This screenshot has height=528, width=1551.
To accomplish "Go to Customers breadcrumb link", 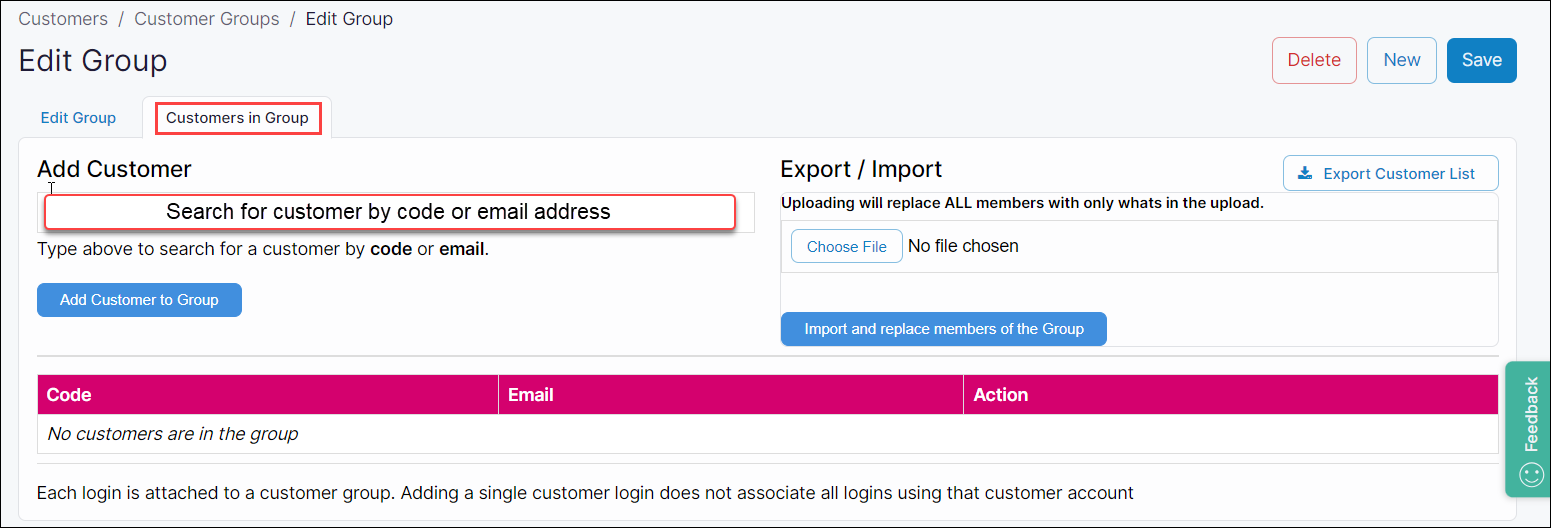I will (x=63, y=19).
